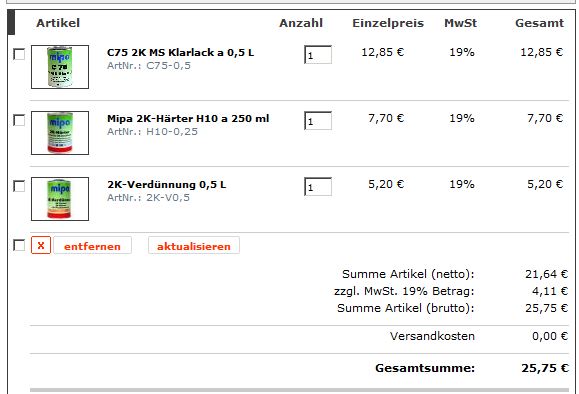
Task: Check the 2K-Verdünnung 0,5 L checkbox
Action: point(19,186)
